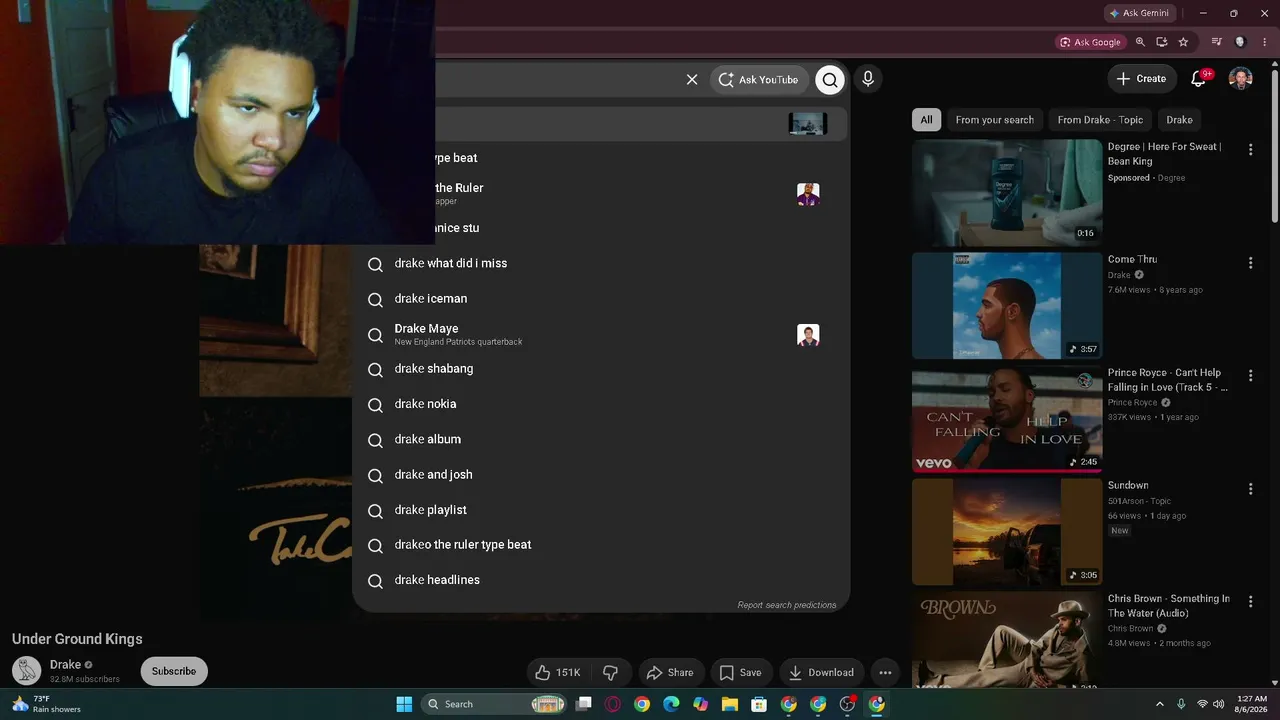Click the 'Come Thru' video title
The image size is (1280, 720).
click(x=1132, y=260)
